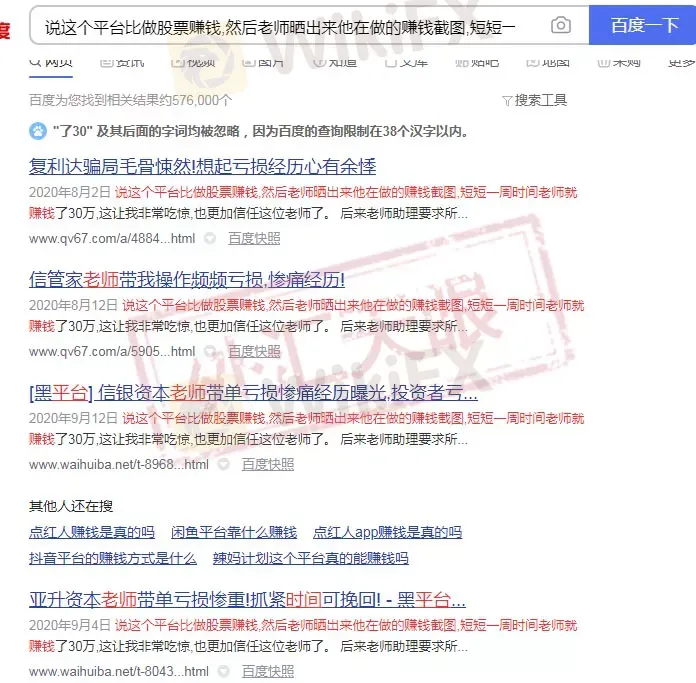
Task: Open 百度快照 for www.qv67.com/a/5905 result
Action: tap(254, 351)
